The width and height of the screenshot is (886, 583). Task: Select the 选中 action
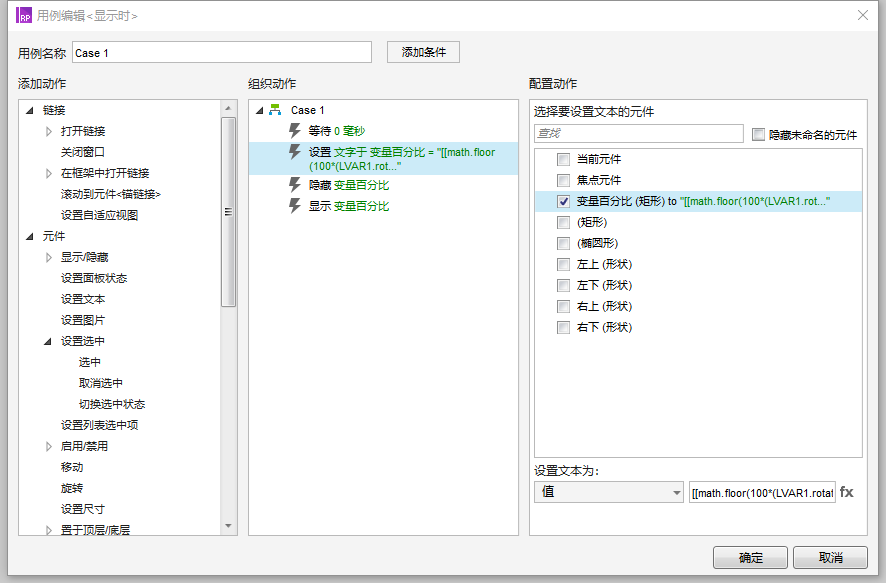click(89, 362)
